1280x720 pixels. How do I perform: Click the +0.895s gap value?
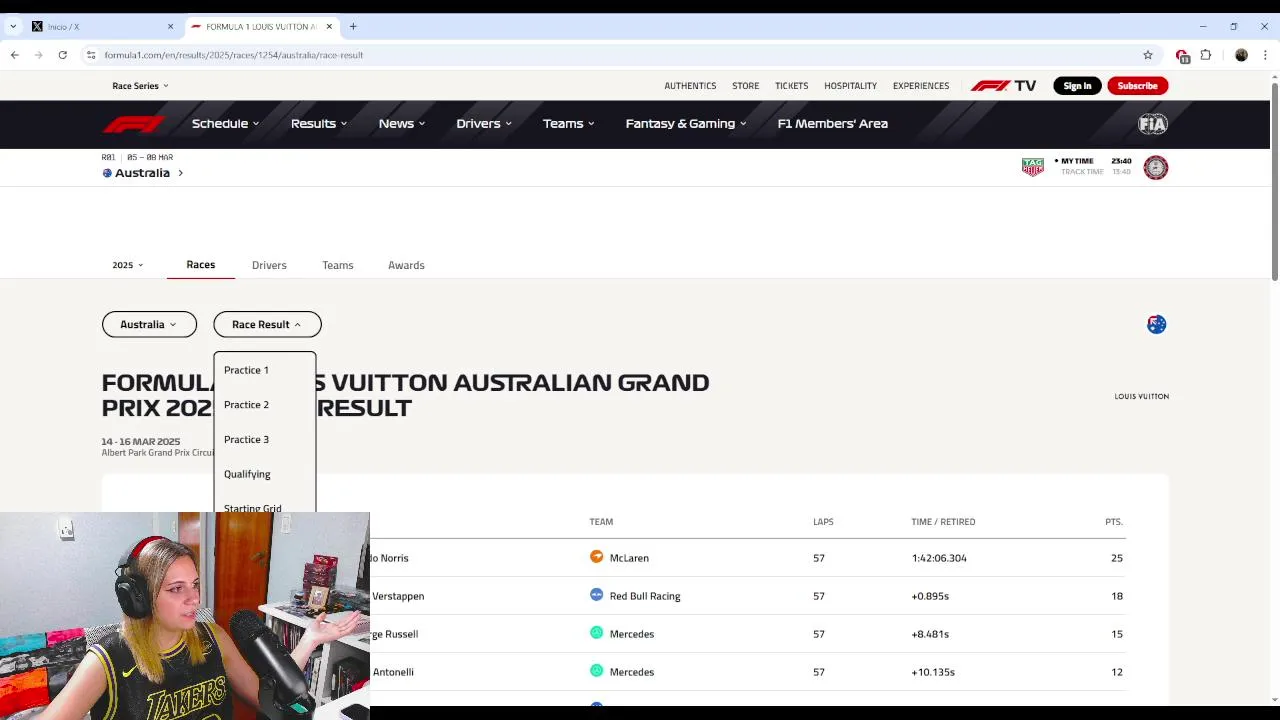tap(930, 596)
